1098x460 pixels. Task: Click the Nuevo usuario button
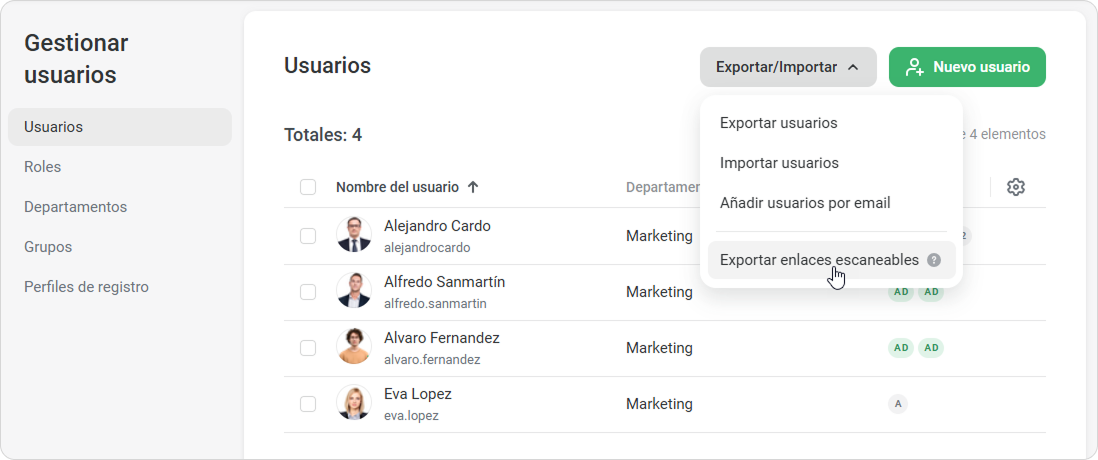[967, 67]
